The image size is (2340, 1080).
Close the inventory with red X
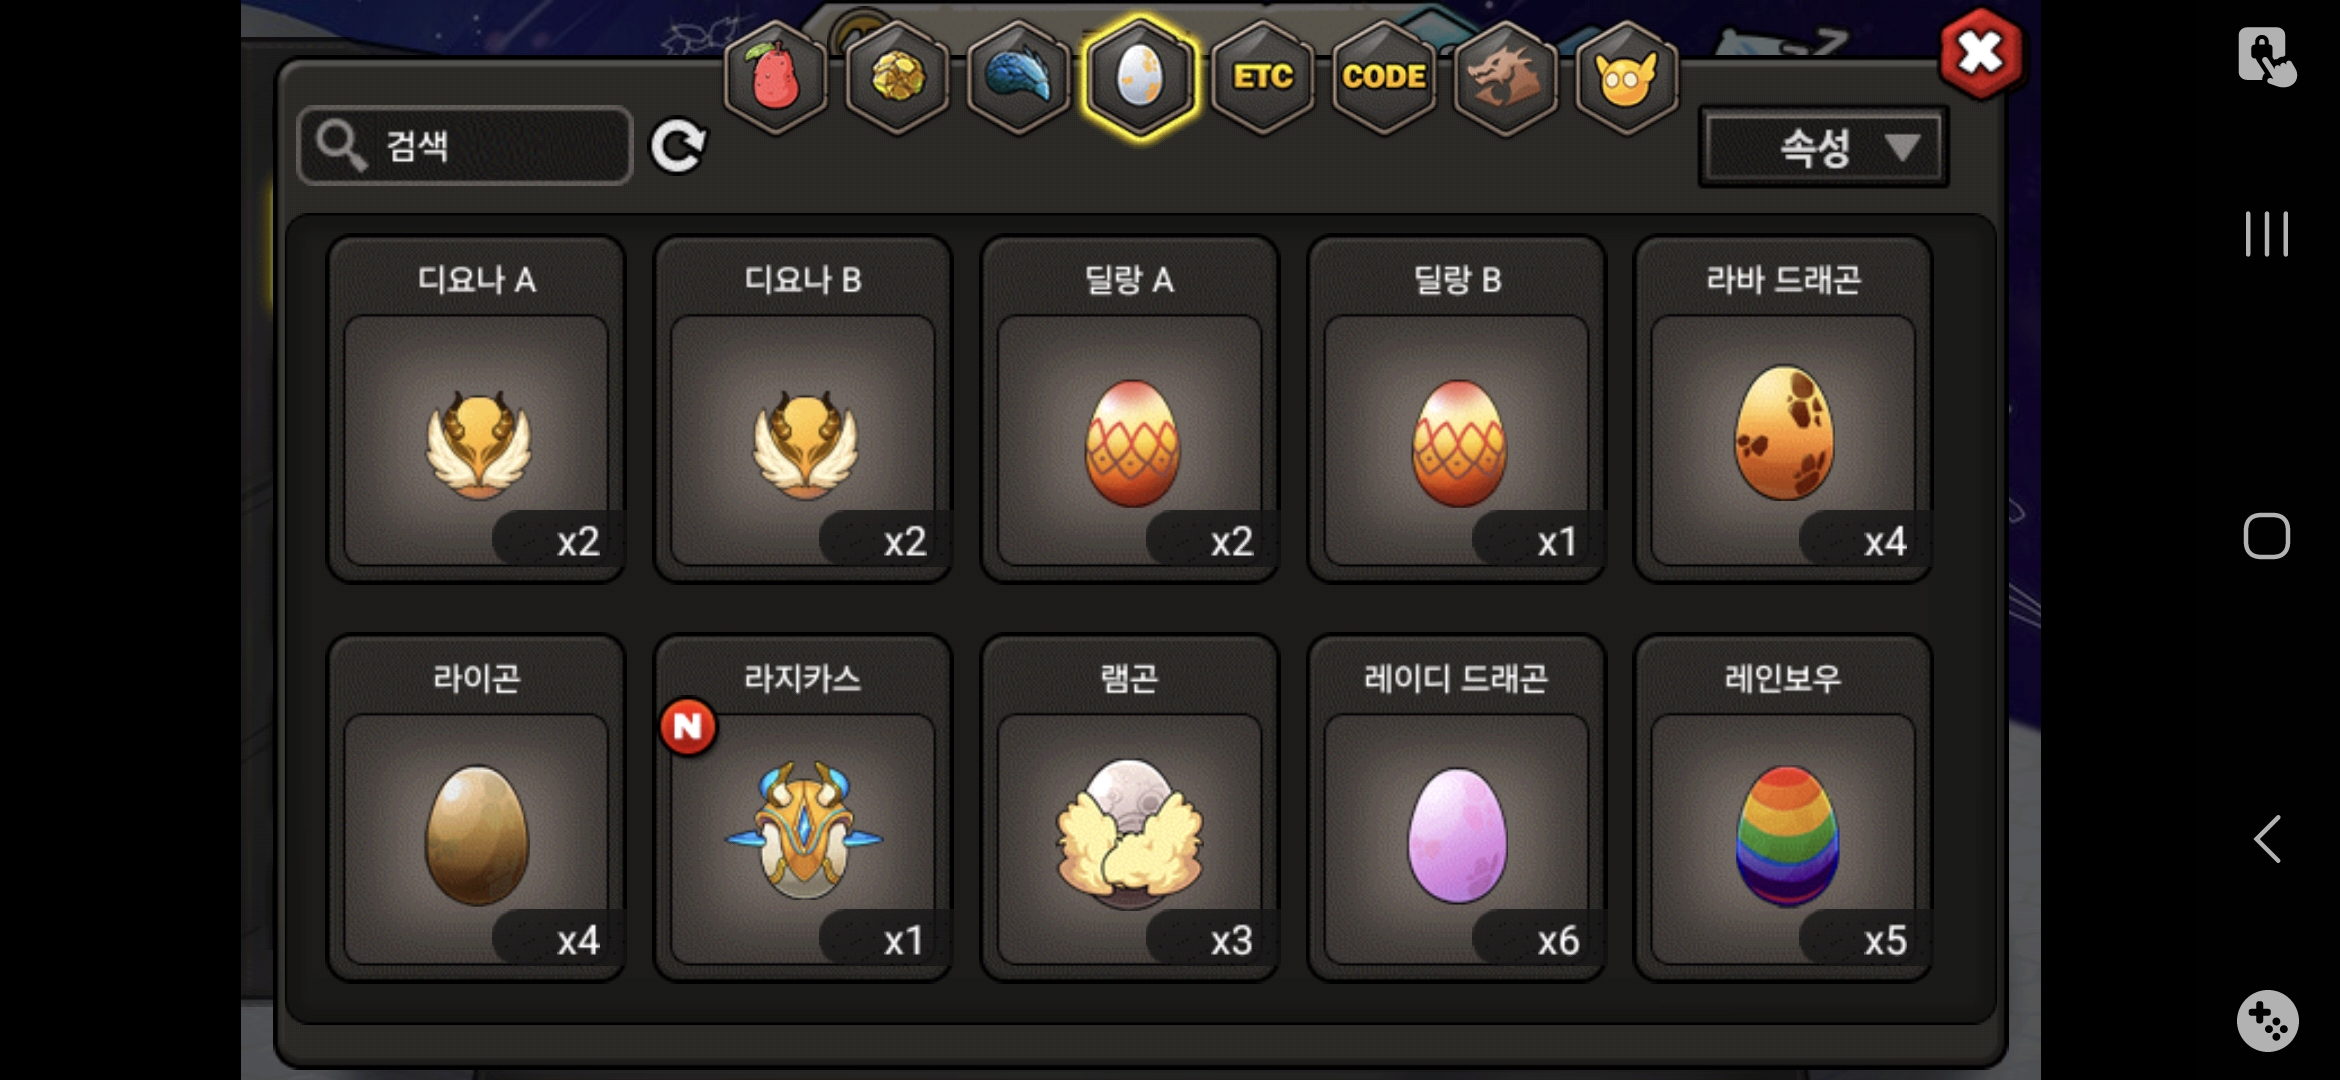tap(1981, 53)
